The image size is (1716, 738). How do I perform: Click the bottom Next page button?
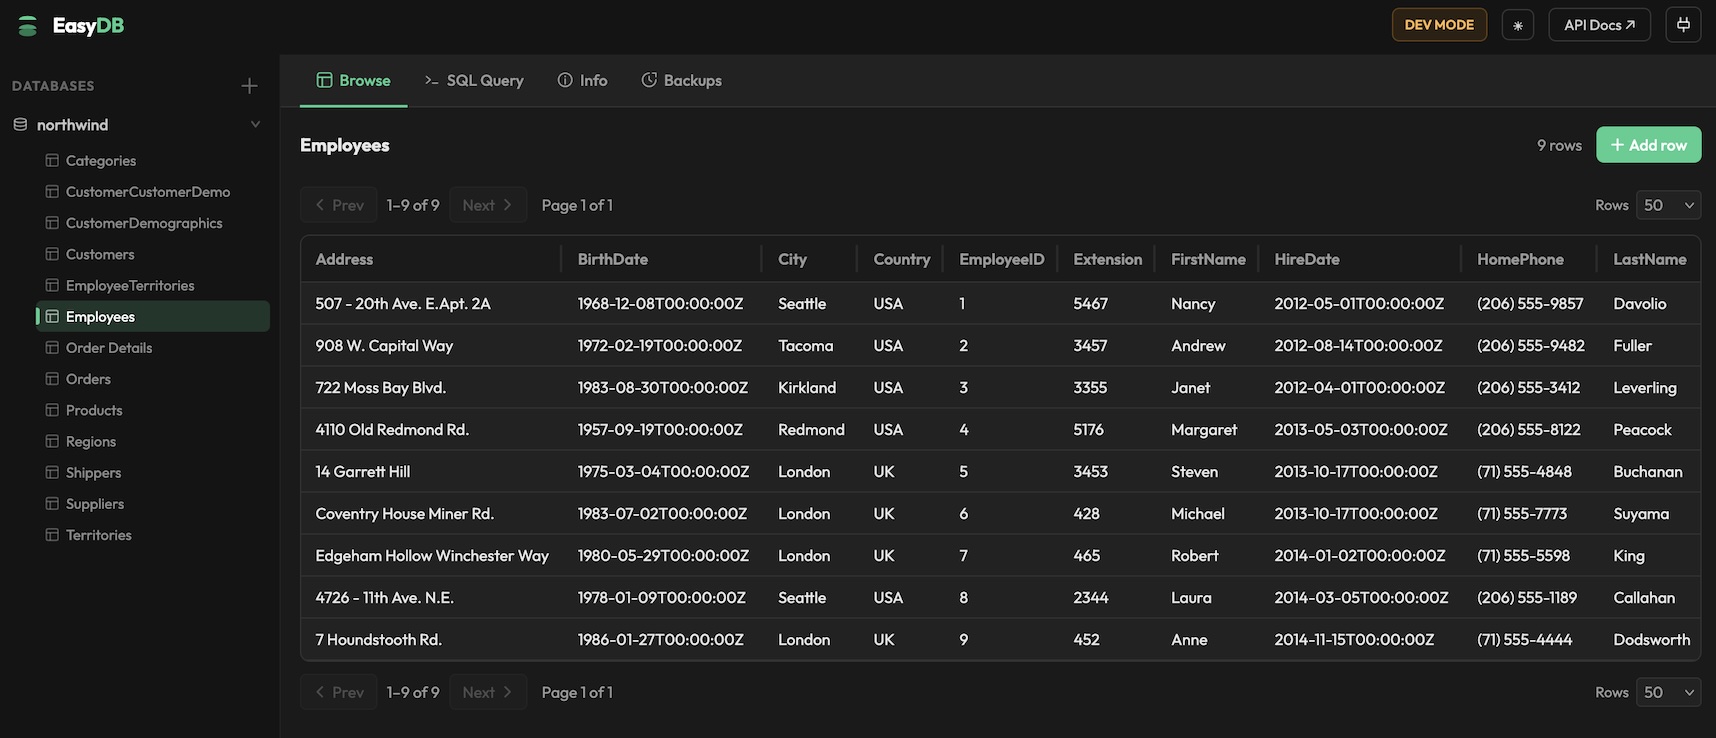point(488,692)
